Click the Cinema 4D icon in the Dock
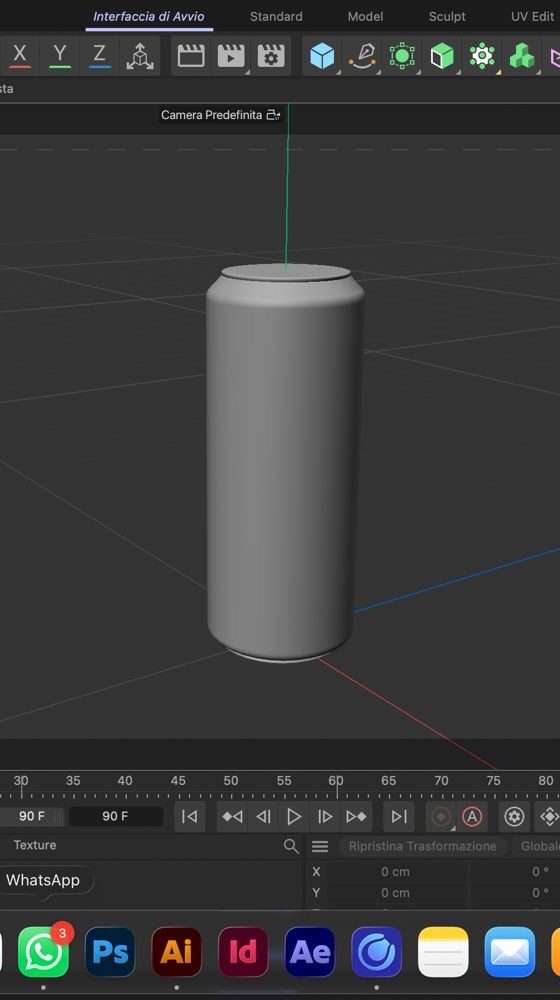The height and width of the screenshot is (1000, 560). tap(376, 952)
